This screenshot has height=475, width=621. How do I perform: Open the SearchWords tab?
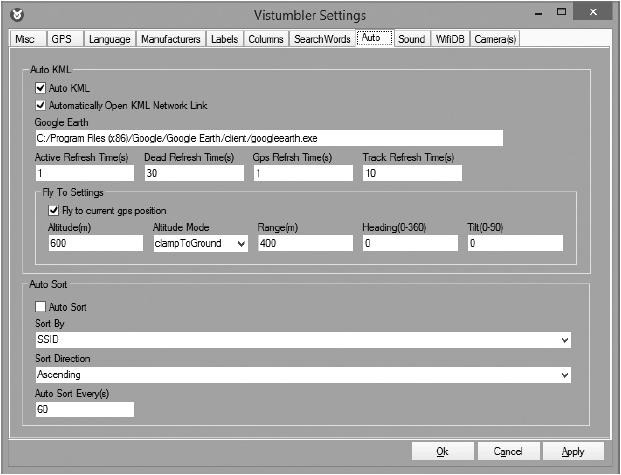(x=322, y=39)
